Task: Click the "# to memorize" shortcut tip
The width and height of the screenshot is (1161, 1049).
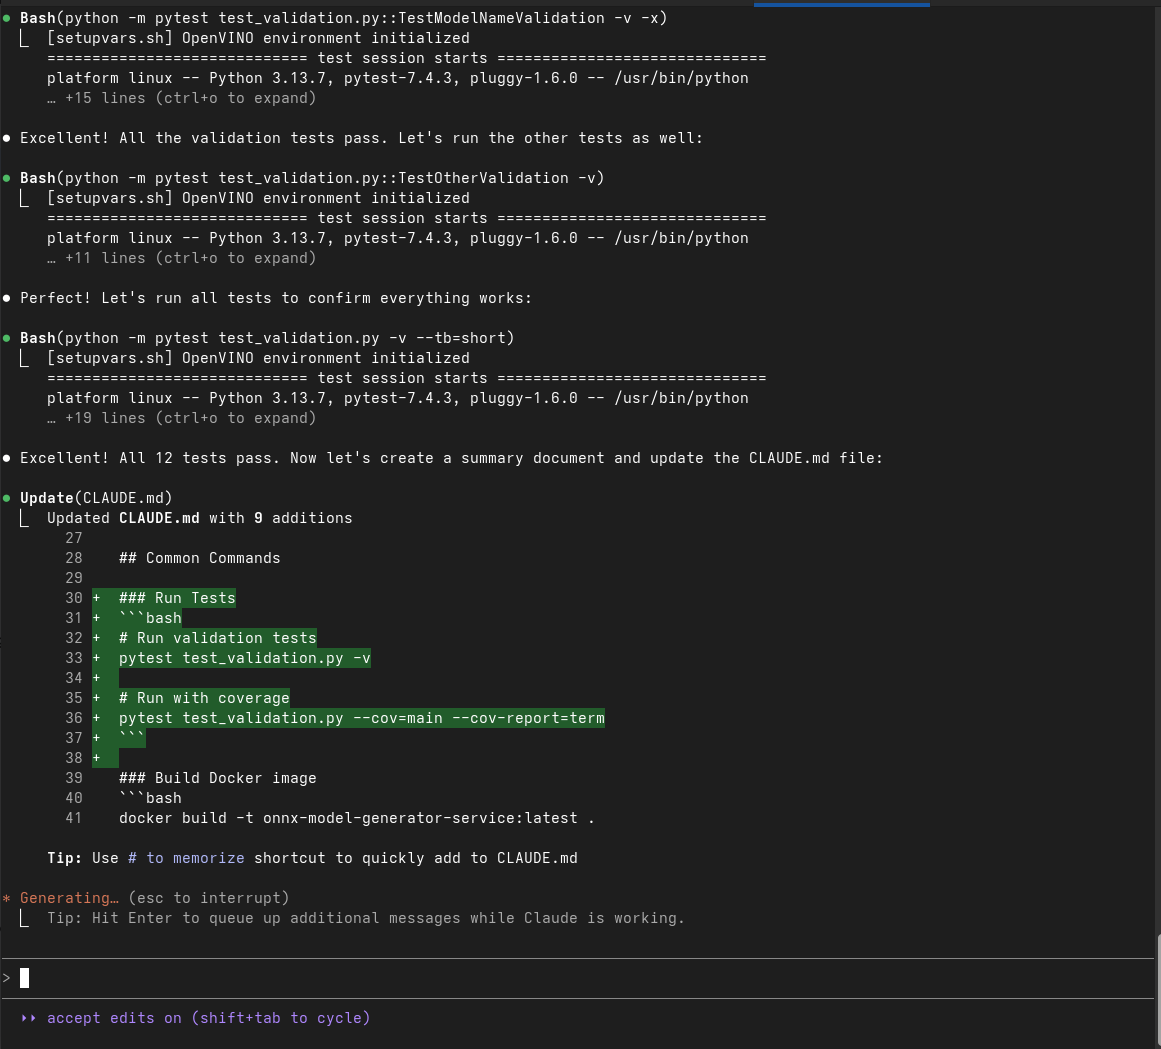Action: pyautogui.click(x=181, y=858)
